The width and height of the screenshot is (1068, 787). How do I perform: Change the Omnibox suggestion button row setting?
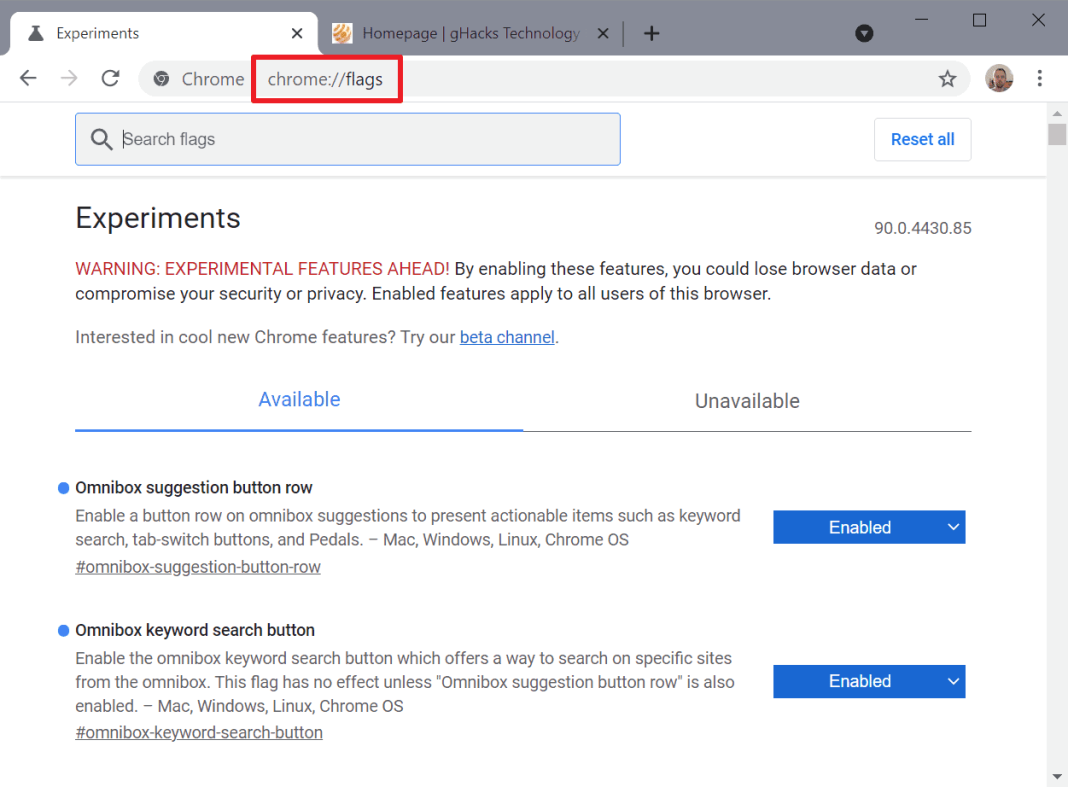click(868, 527)
